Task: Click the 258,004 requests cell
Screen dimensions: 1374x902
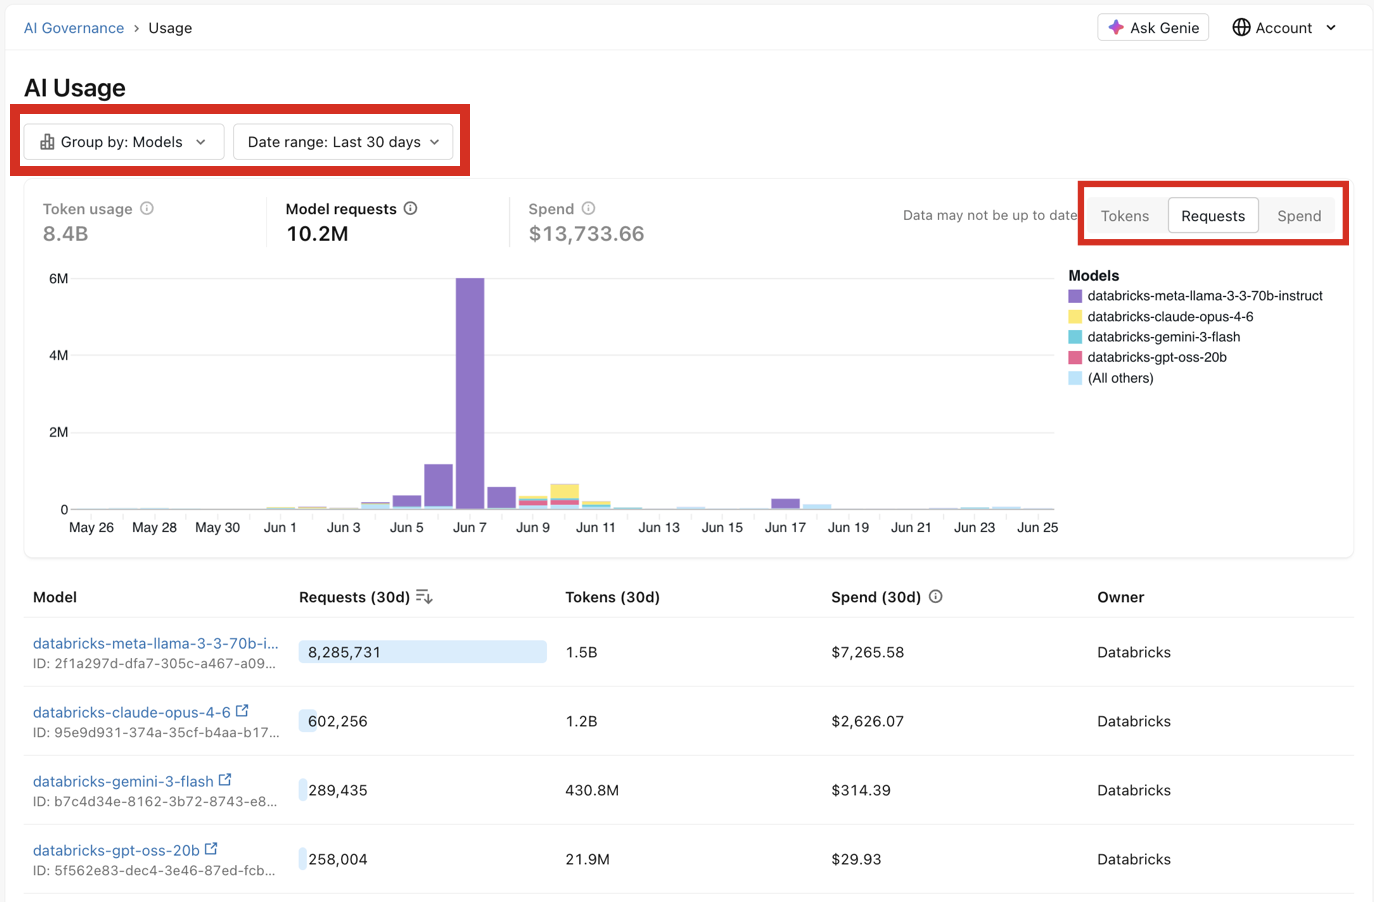Action: pyautogui.click(x=338, y=859)
